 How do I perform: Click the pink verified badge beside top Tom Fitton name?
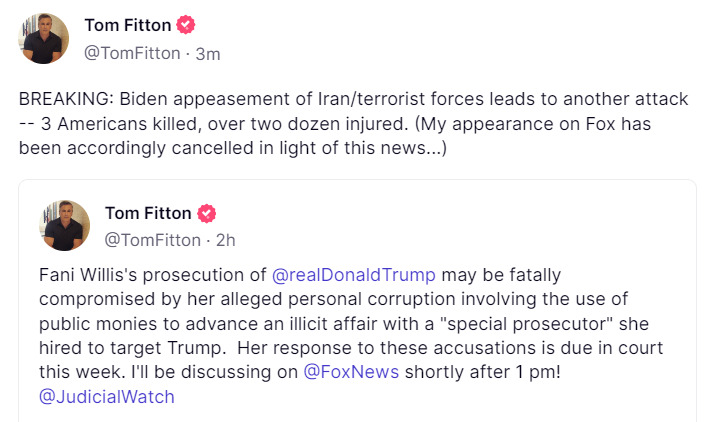click(x=185, y=25)
